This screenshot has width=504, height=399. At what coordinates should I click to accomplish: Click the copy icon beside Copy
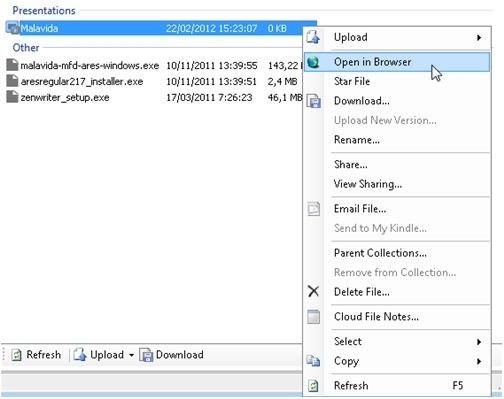(313, 361)
